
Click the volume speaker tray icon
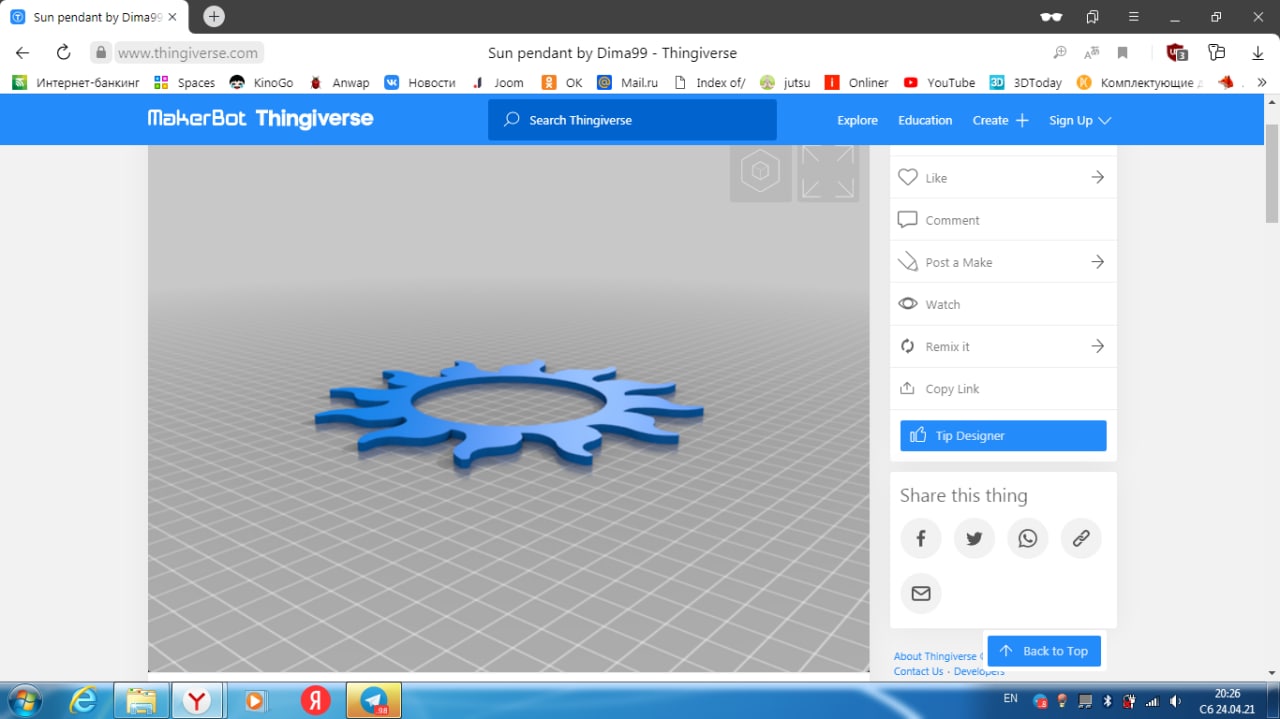click(x=1176, y=700)
